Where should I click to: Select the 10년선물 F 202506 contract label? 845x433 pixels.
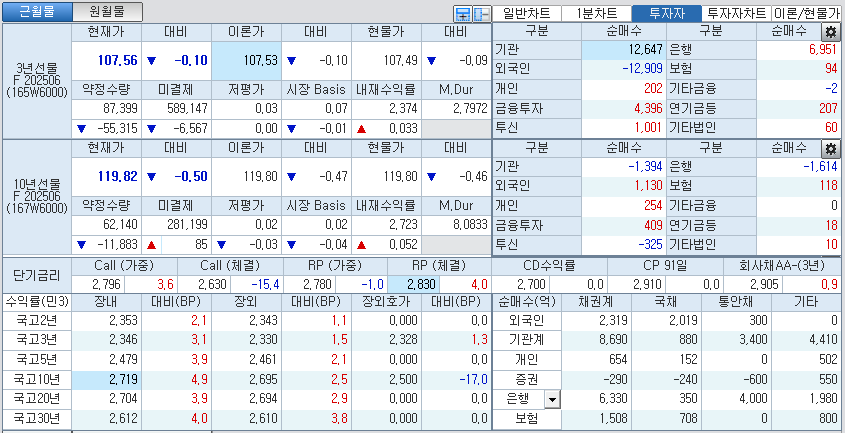pos(37,197)
